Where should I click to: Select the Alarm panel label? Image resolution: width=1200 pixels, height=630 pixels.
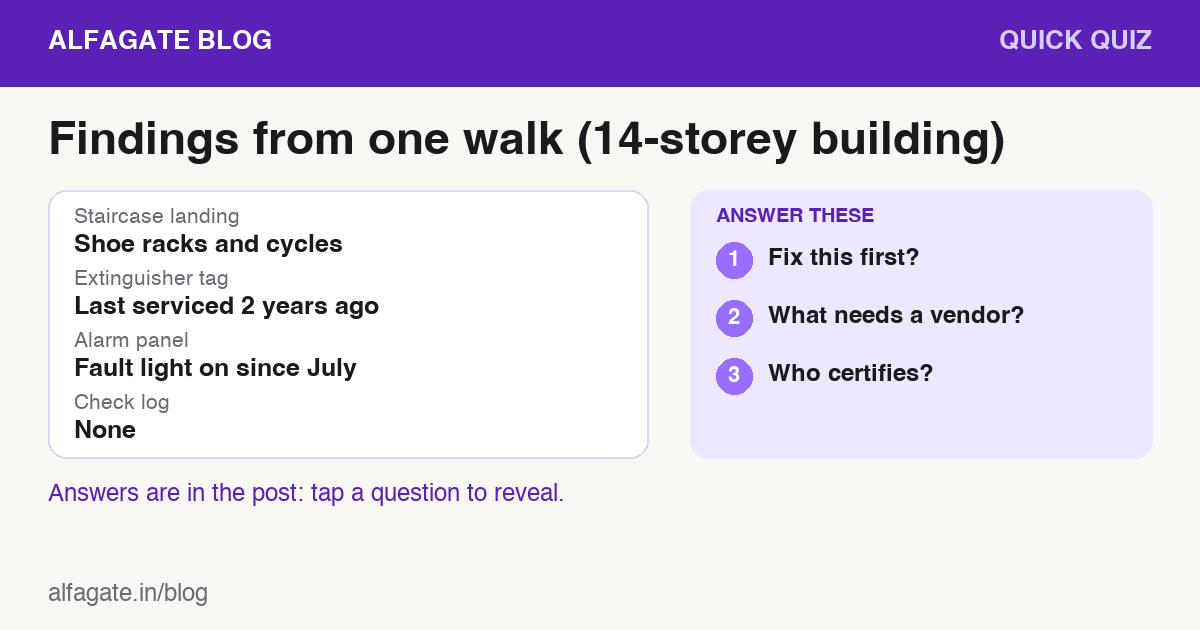click(x=131, y=340)
